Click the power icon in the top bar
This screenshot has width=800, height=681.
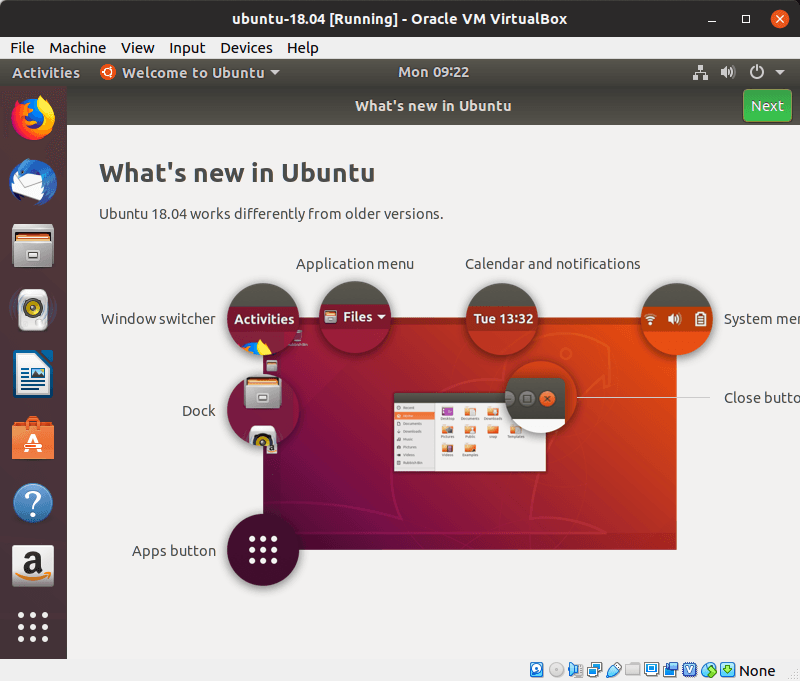pyautogui.click(x=757, y=72)
